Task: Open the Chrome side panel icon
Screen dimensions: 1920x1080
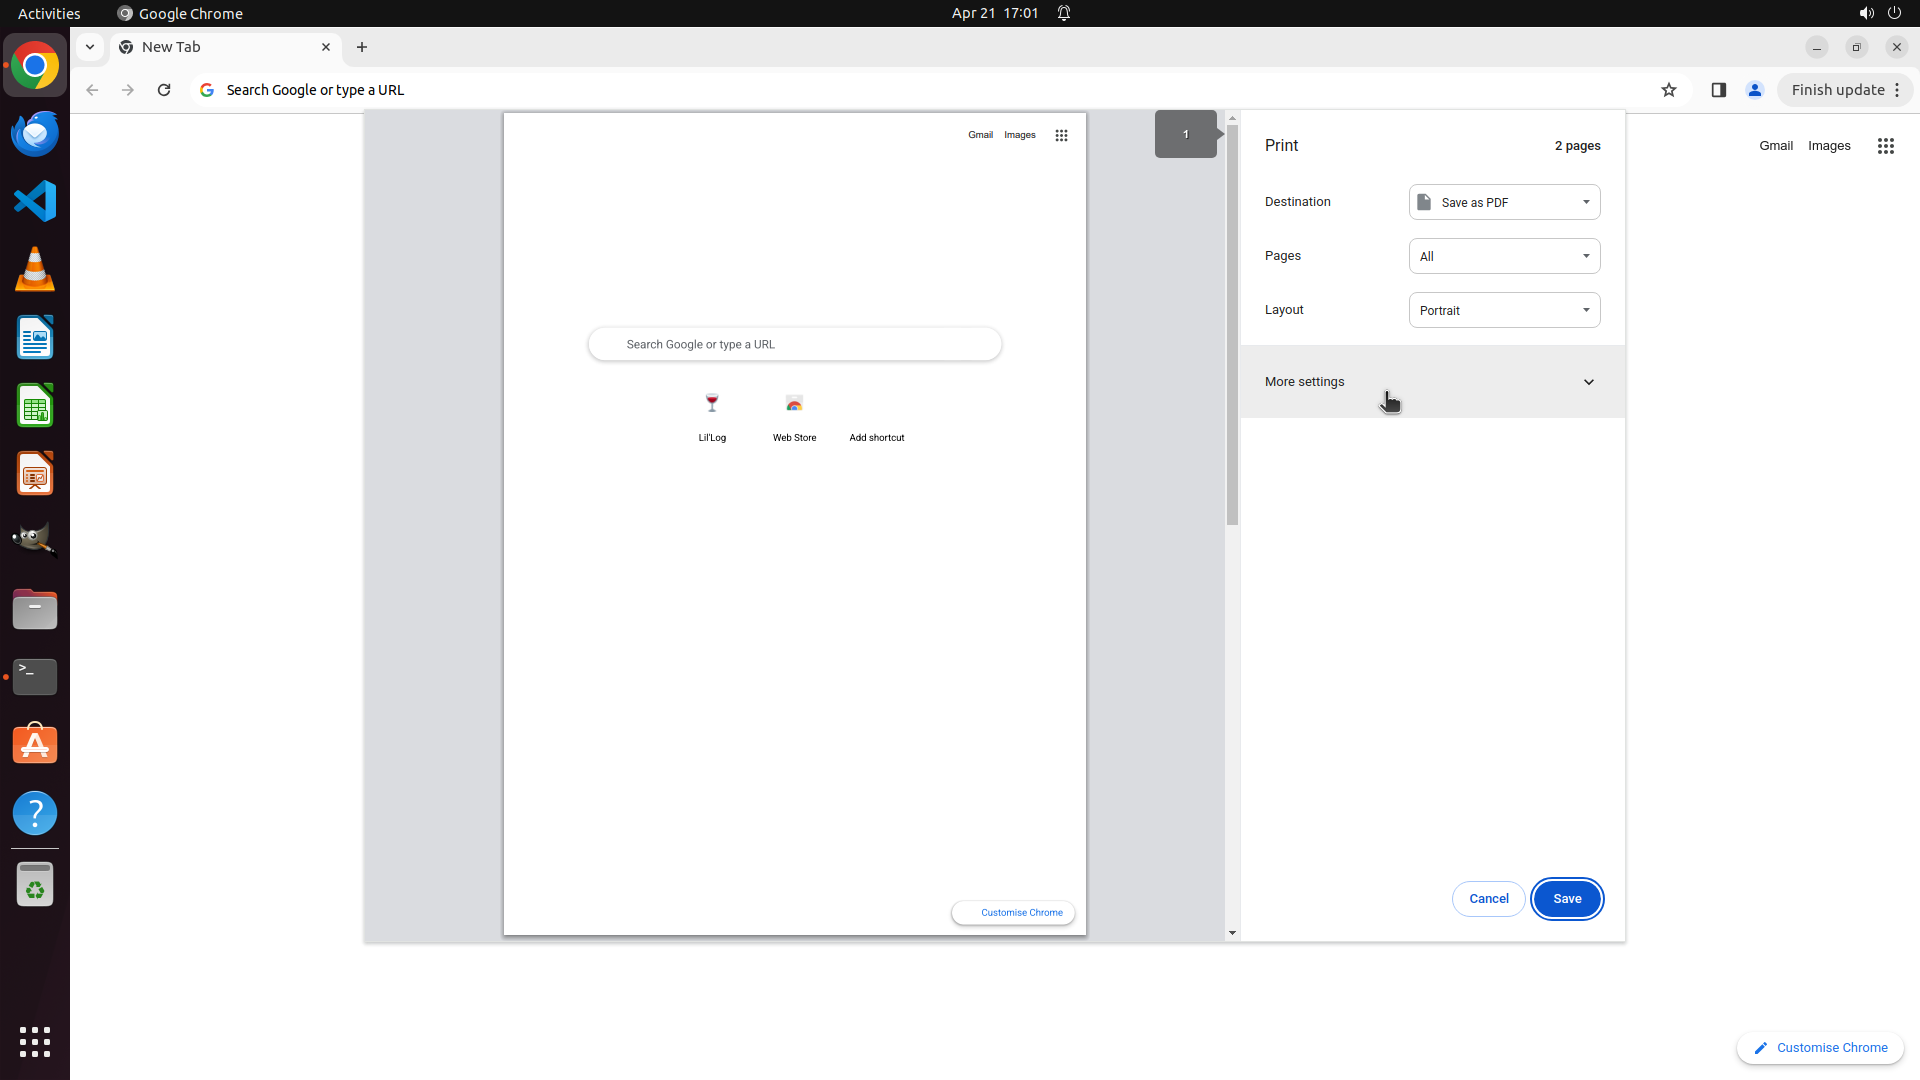Action: [1718, 90]
